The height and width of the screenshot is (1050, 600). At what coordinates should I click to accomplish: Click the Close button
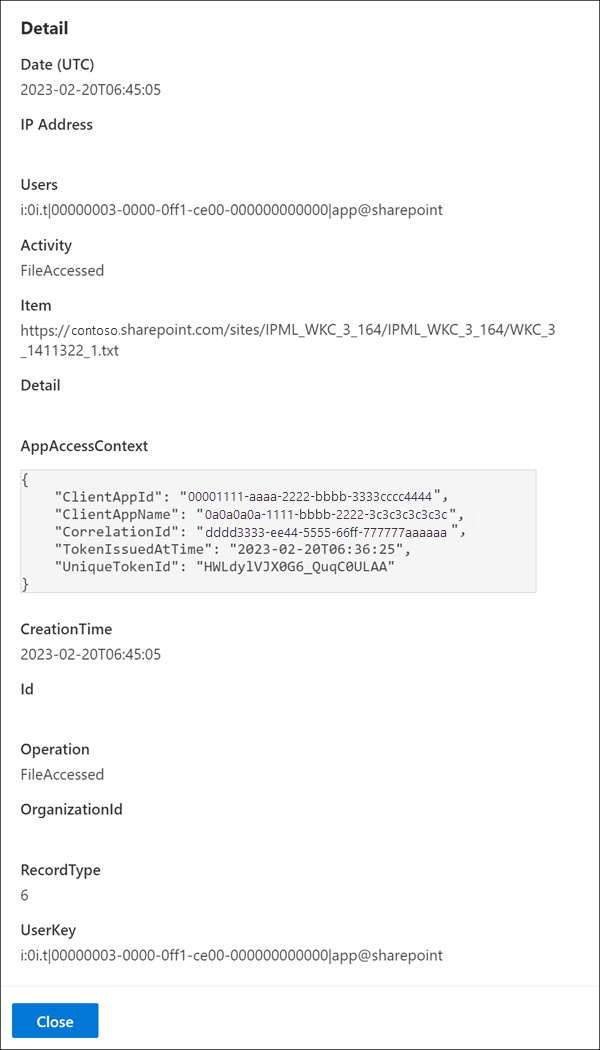pyautogui.click(x=54, y=1020)
